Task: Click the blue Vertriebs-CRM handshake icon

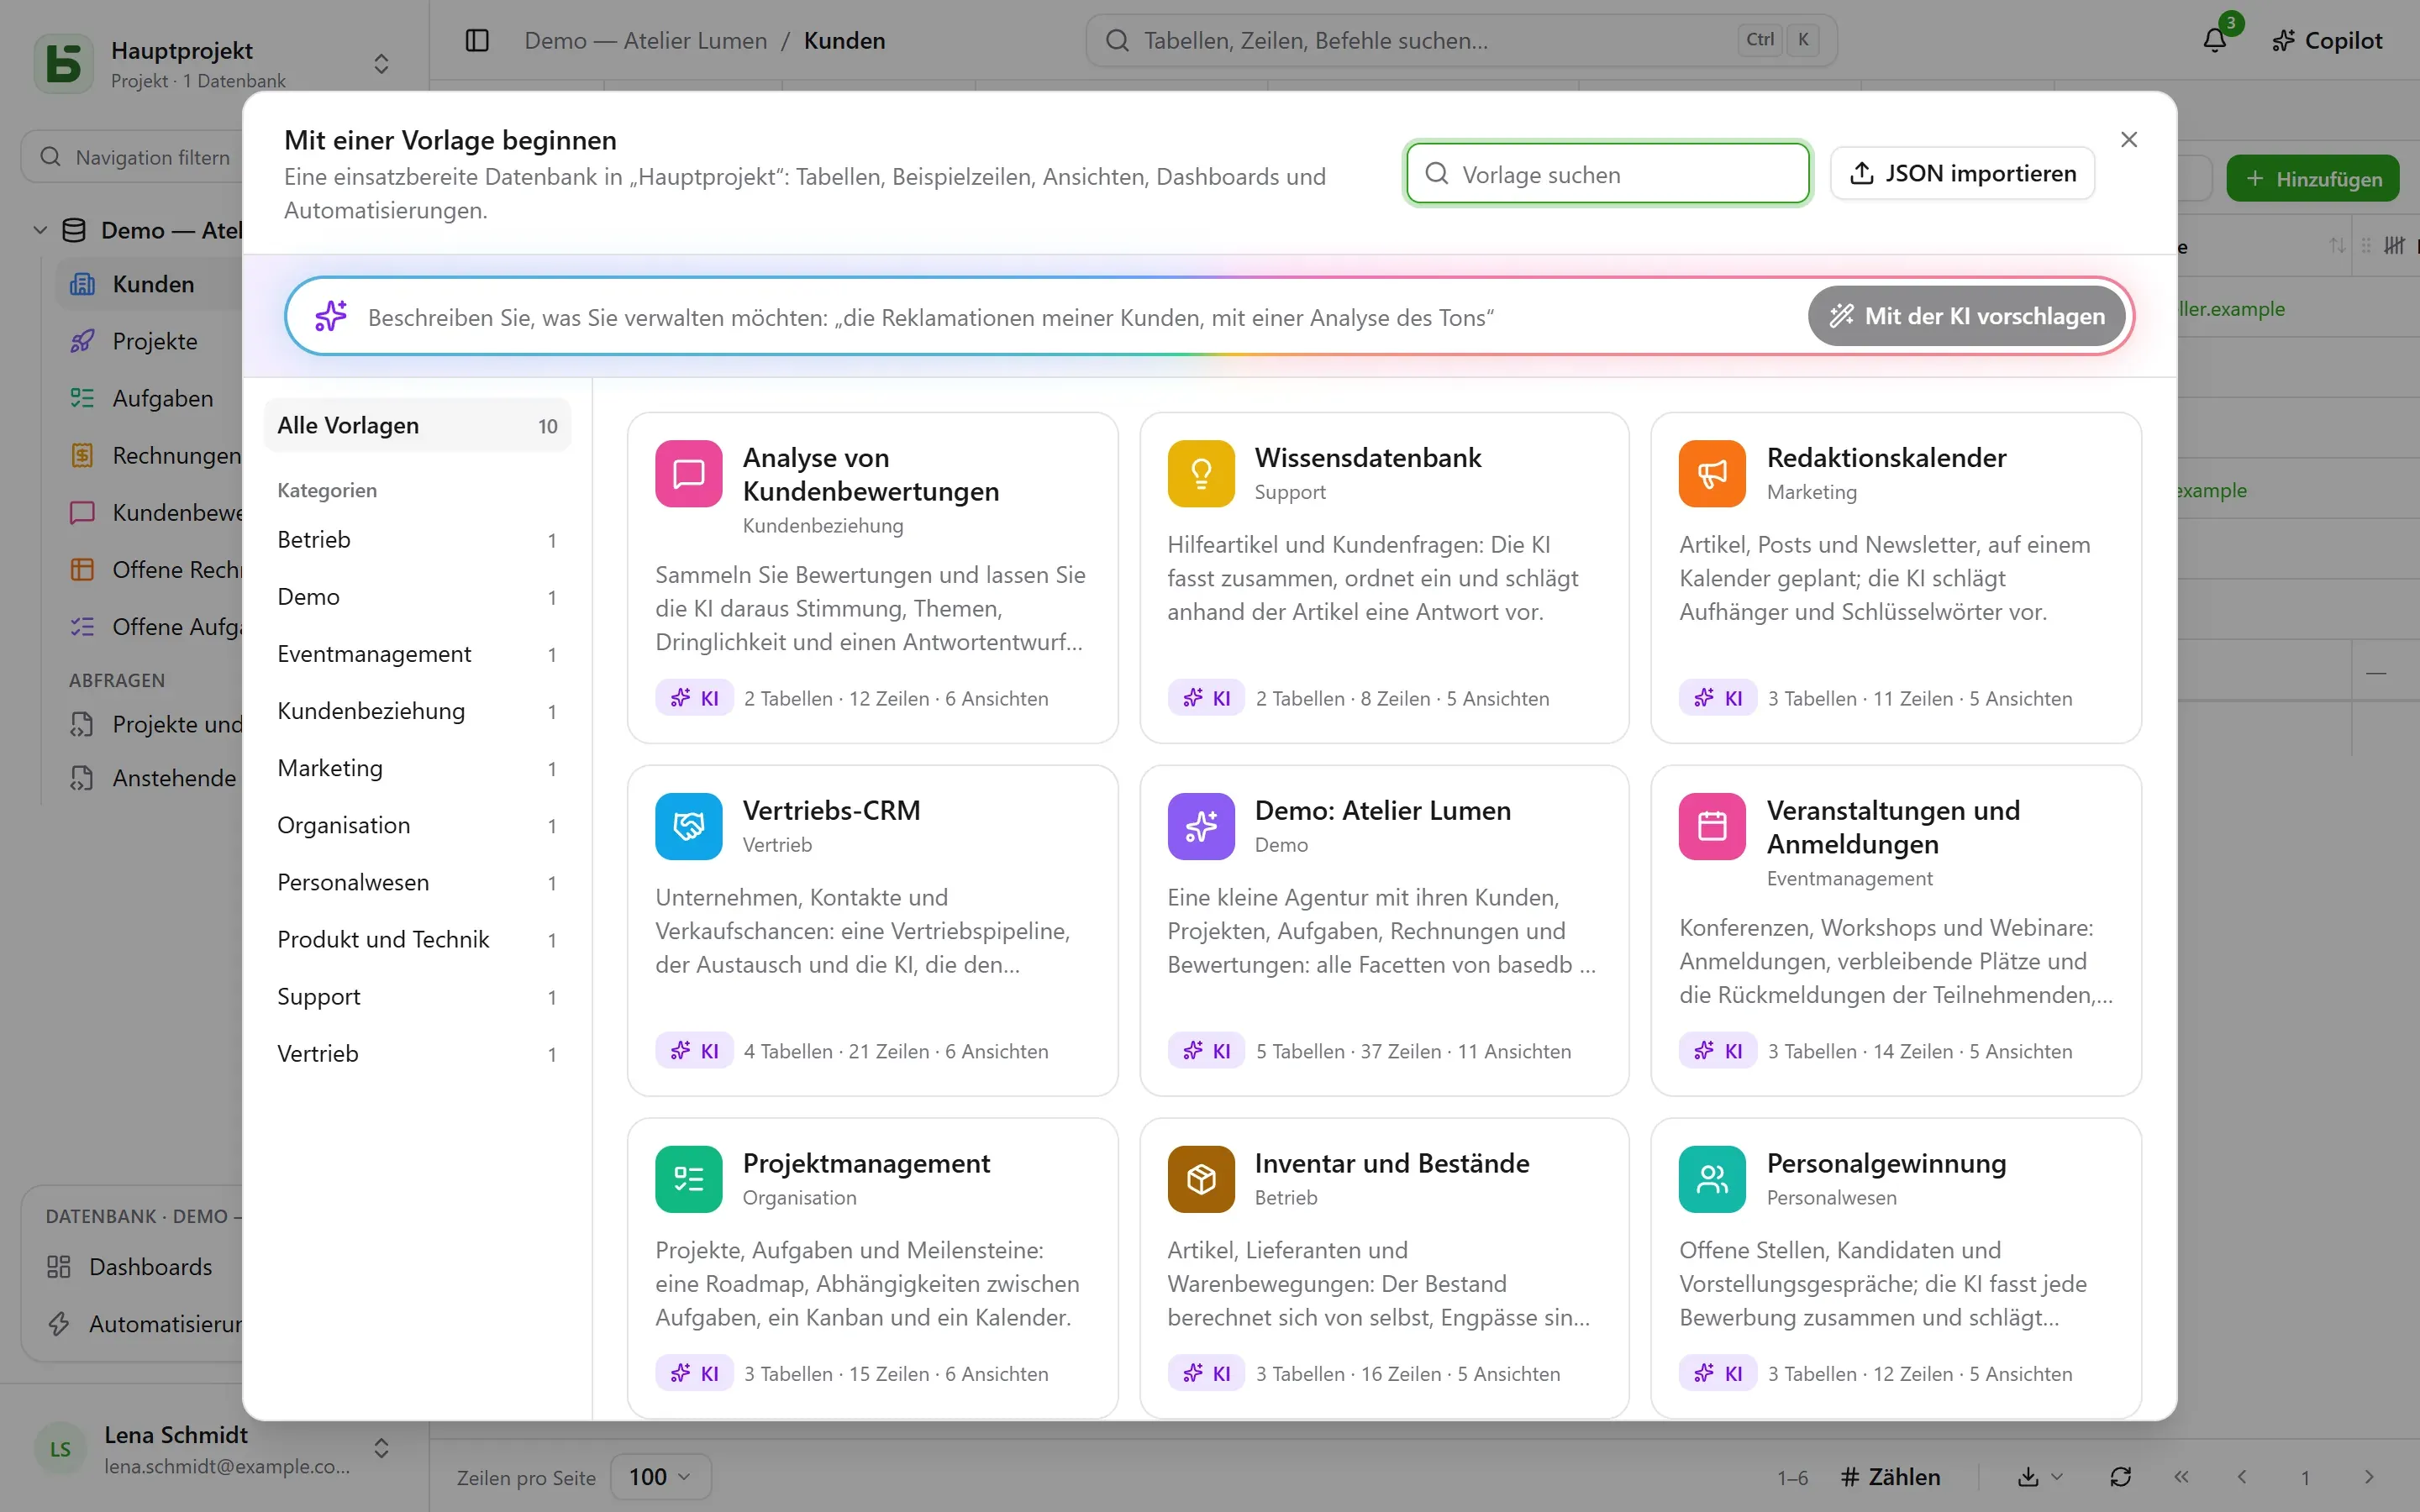Action: (688, 826)
